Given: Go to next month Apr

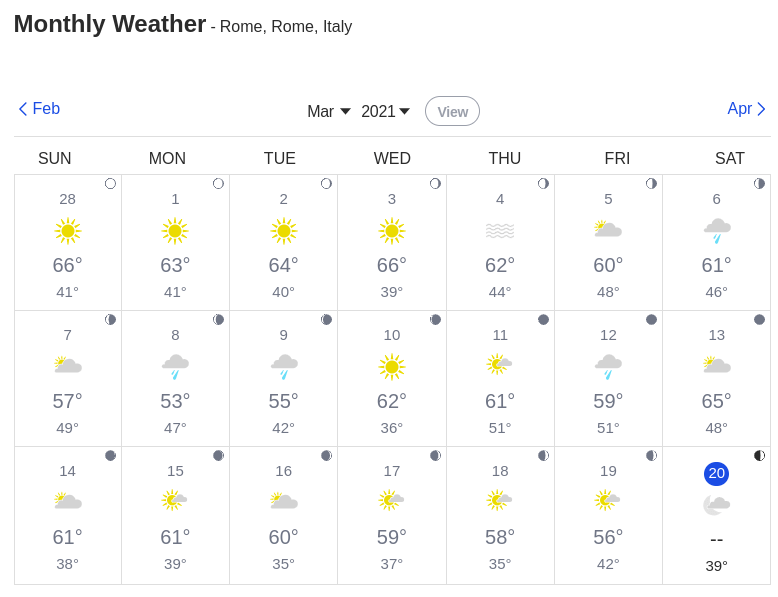Looking at the screenshot, I should click(x=746, y=108).
